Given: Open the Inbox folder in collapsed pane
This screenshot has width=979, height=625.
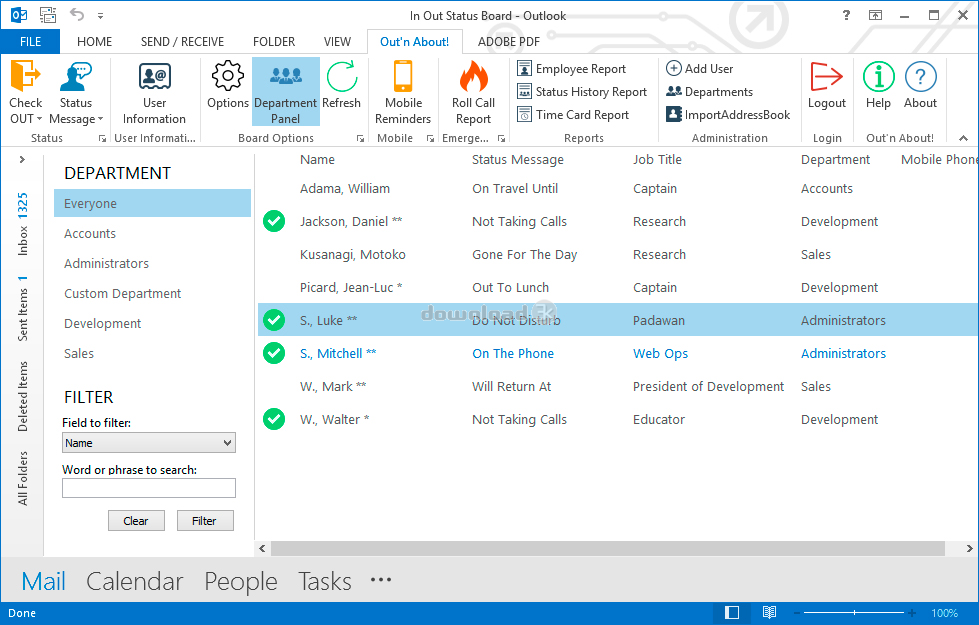Looking at the screenshot, I should pyautogui.click(x=22, y=224).
